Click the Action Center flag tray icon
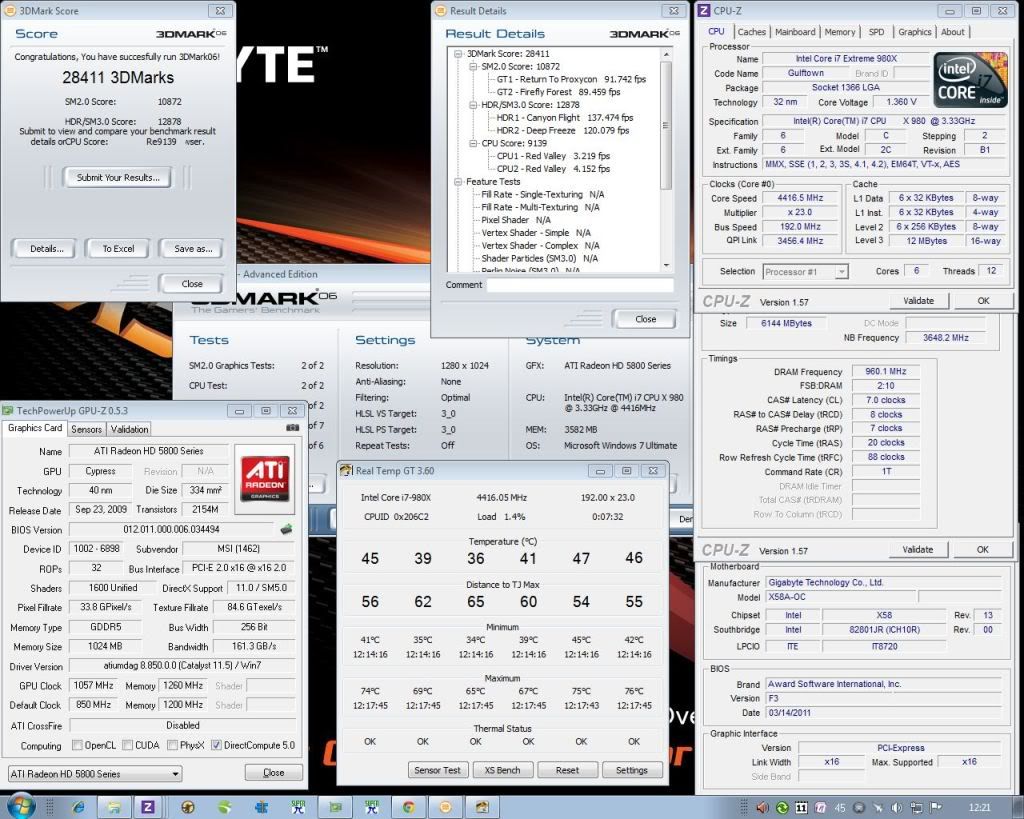The width and height of the screenshot is (1024, 819). pyautogui.click(x=935, y=808)
